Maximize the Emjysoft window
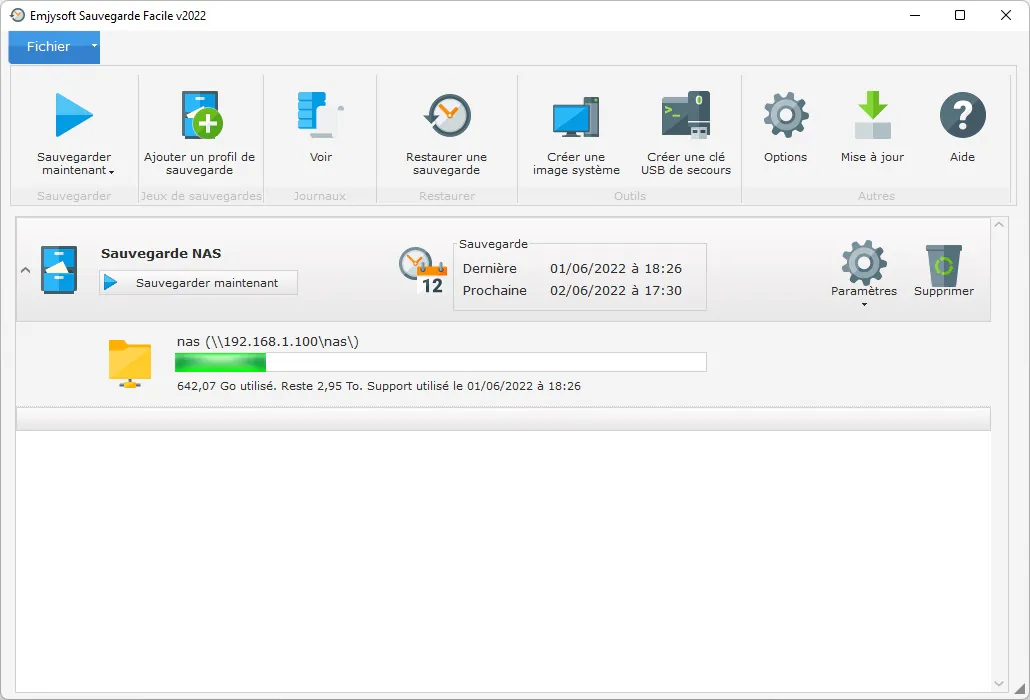Screen dimensions: 1030x700 pos(960,15)
